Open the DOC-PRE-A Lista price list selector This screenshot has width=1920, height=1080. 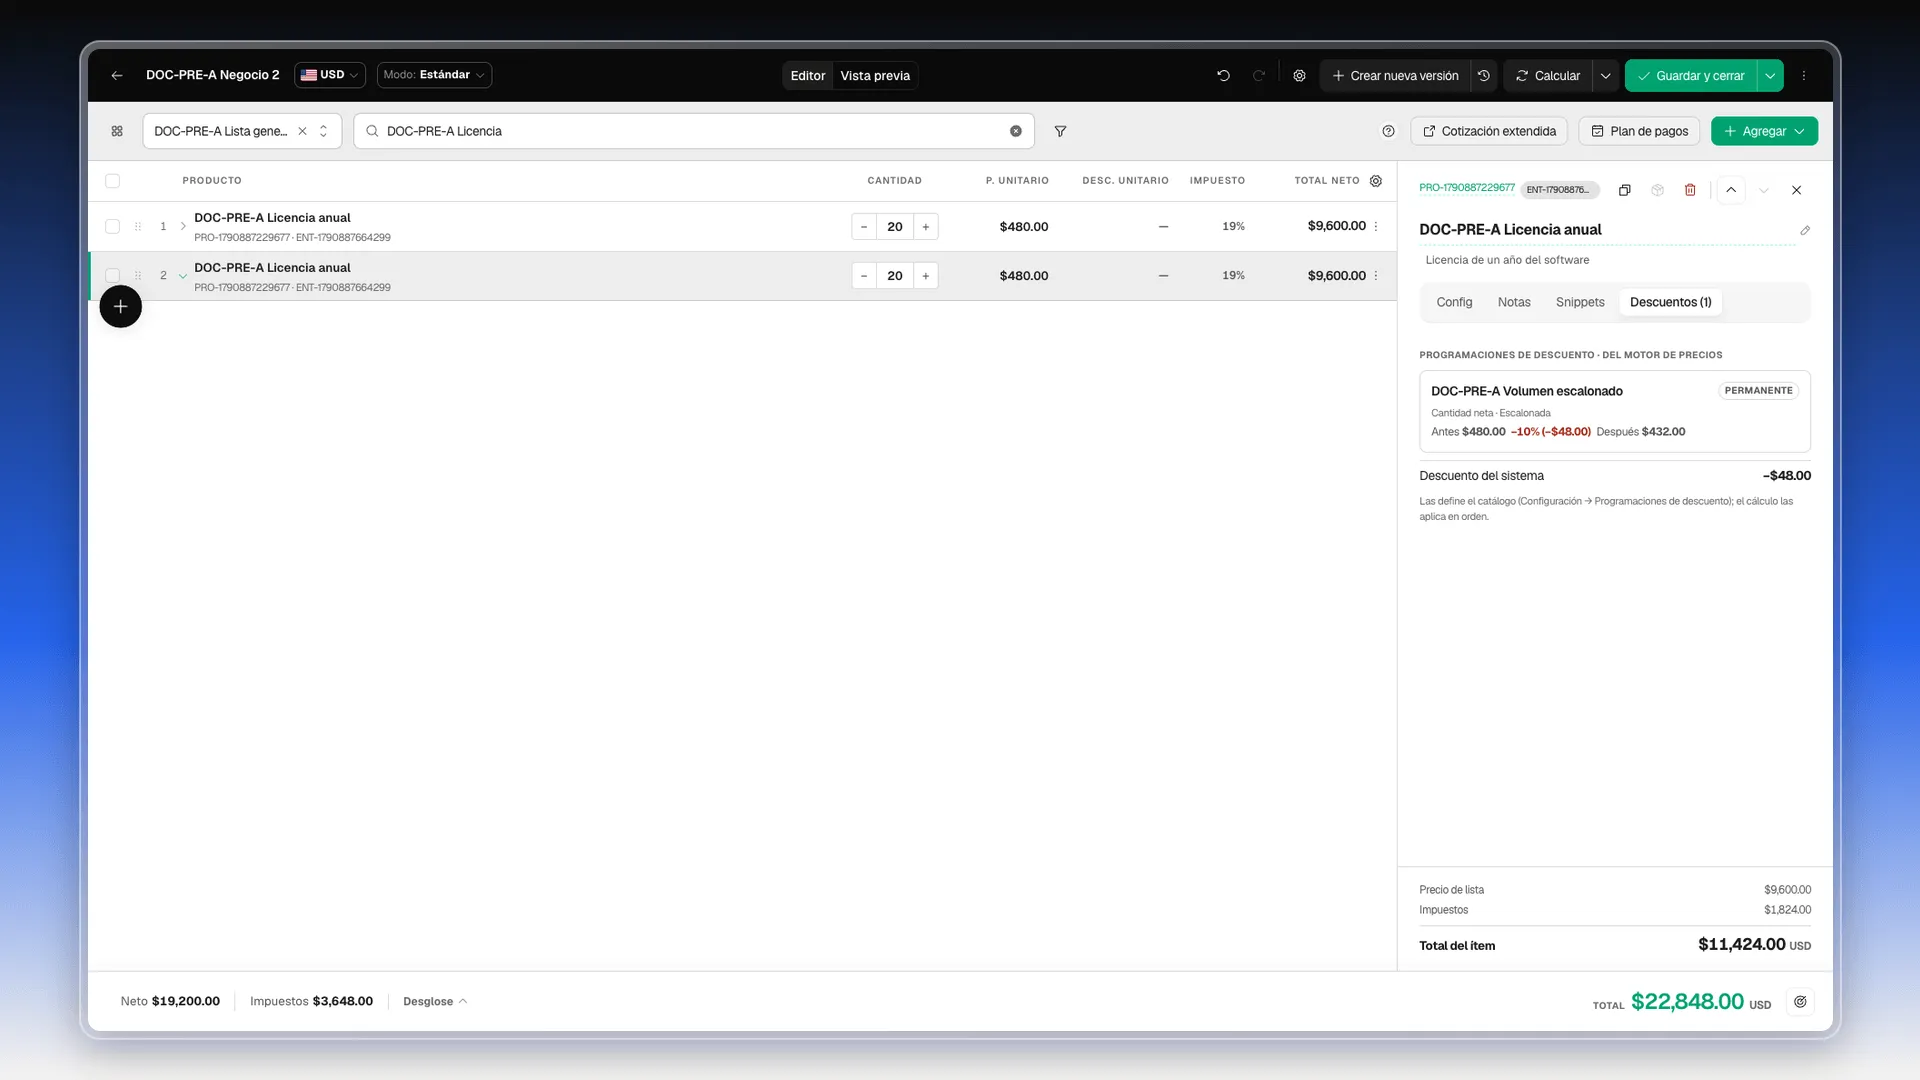[x=242, y=131]
